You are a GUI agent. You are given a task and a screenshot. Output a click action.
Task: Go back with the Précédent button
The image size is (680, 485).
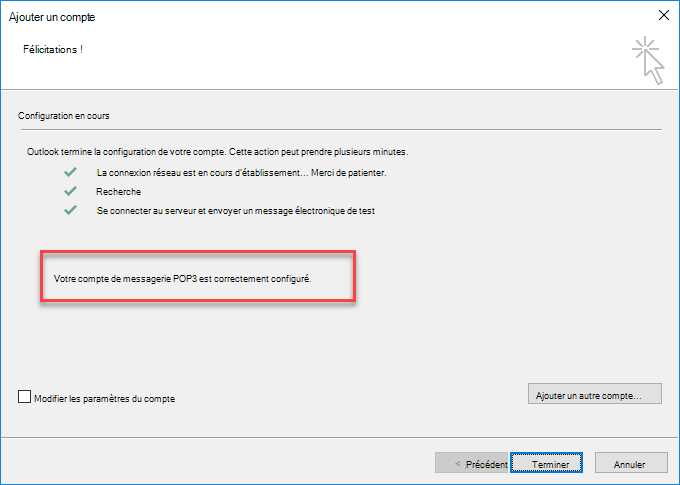[x=471, y=463]
